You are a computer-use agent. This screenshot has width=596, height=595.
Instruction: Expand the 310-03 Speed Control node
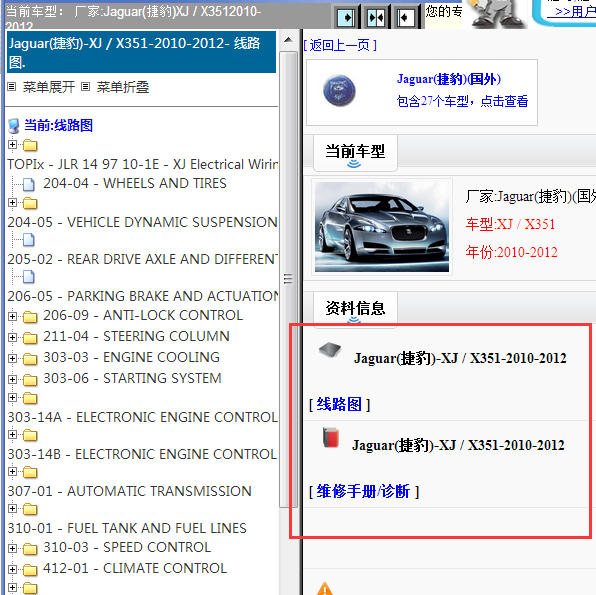(12, 548)
